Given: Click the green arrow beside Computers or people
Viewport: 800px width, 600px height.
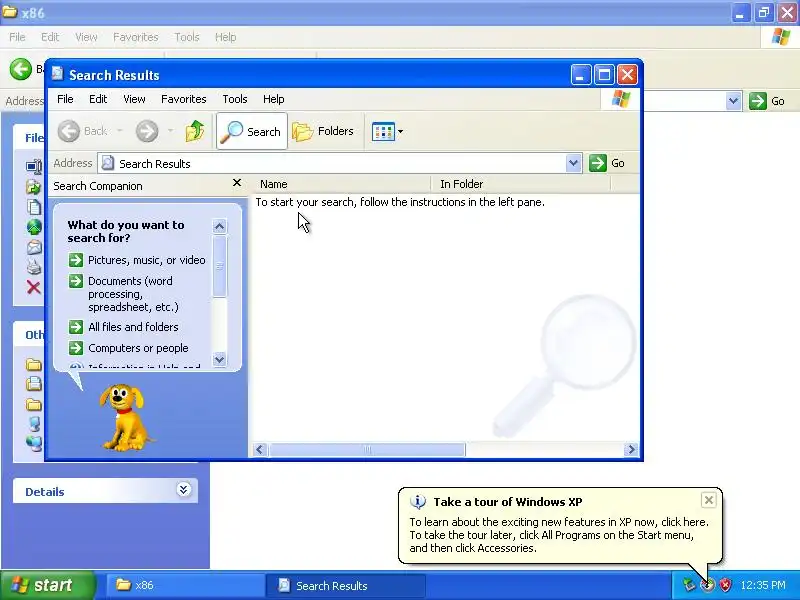Looking at the screenshot, I should coord(76,348).
